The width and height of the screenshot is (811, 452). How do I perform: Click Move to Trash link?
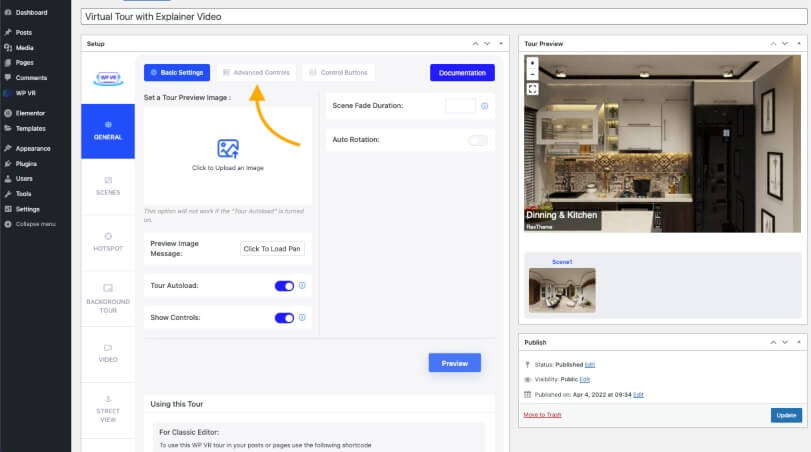pos(543,415)
